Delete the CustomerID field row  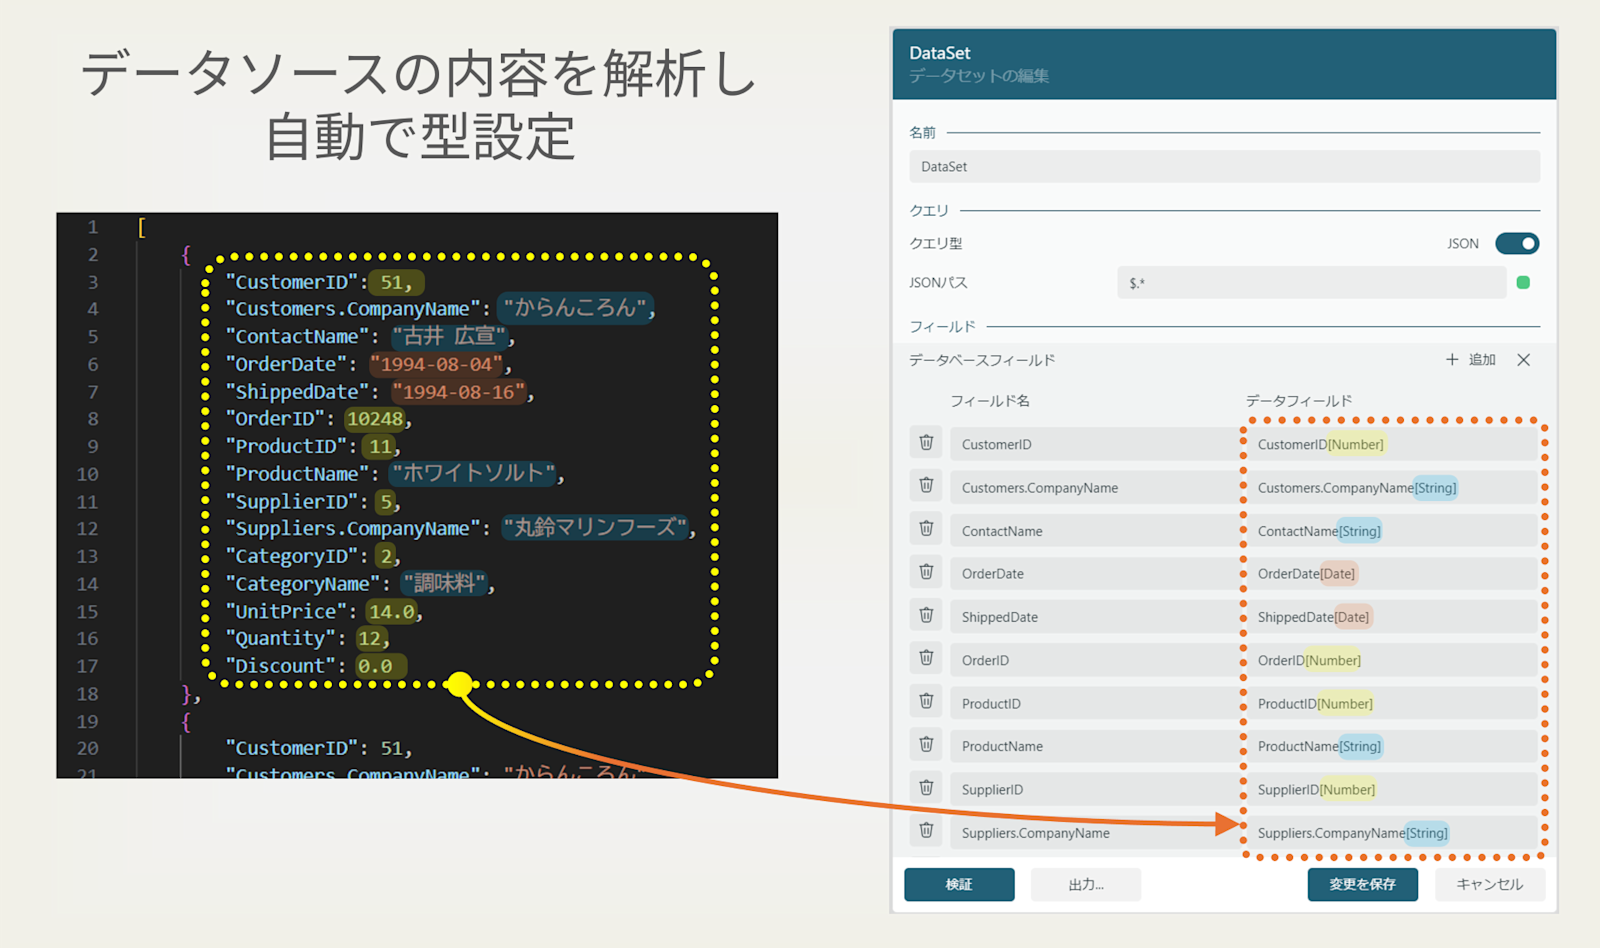coord(926,443)
